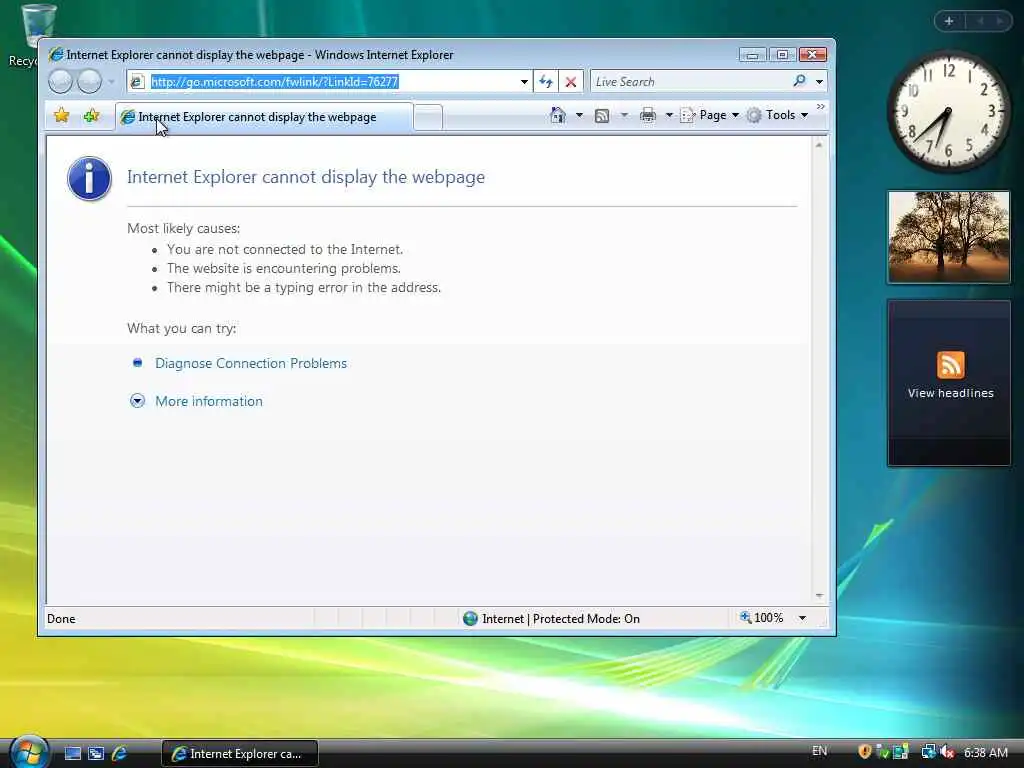Click the Add to Favorites icon

tap(91, 116)
